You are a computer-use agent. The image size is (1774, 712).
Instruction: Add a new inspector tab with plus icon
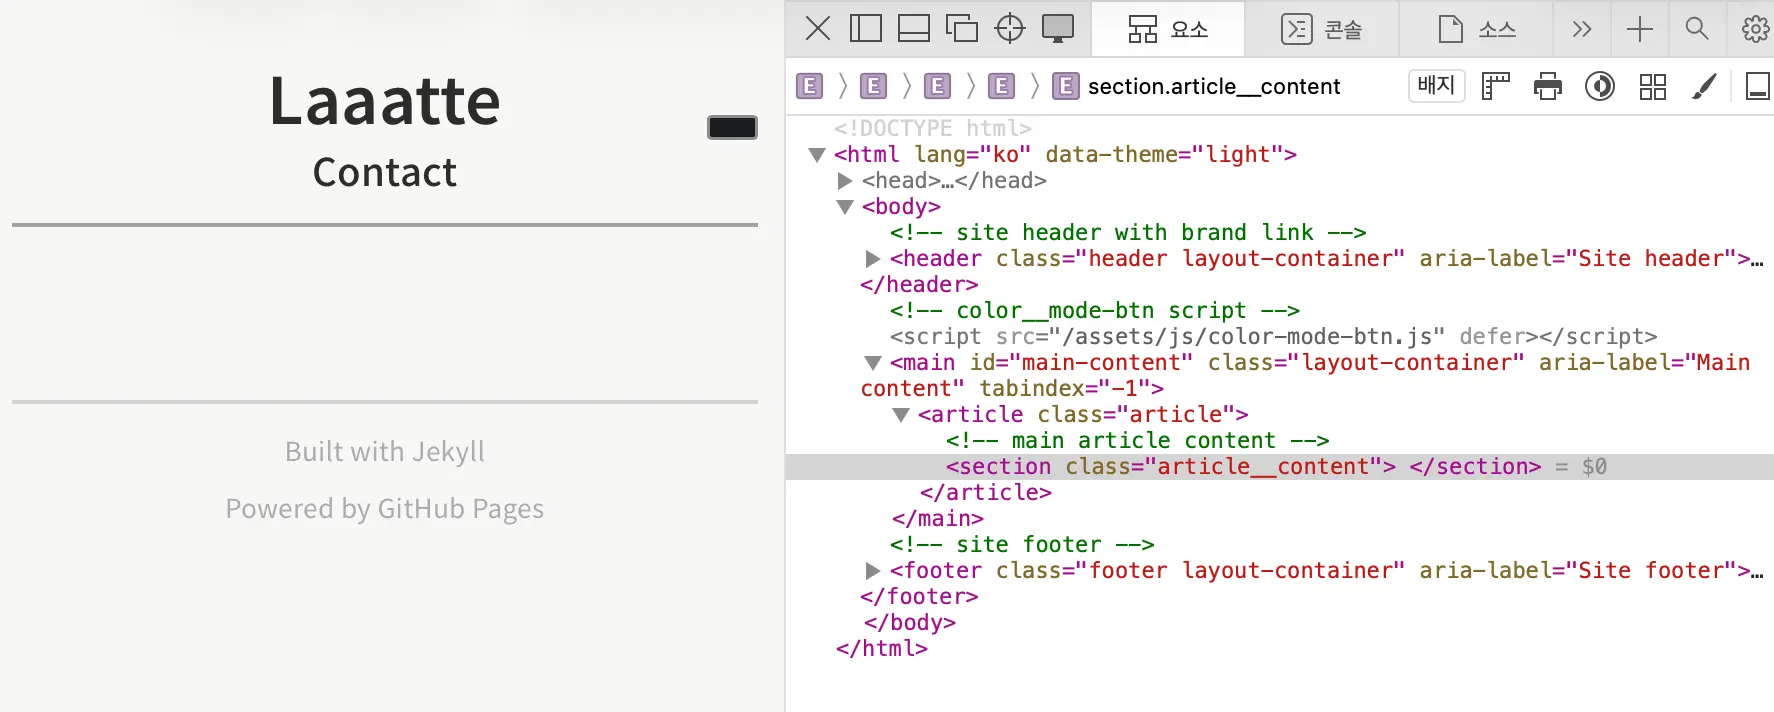tap(1640, 29)
